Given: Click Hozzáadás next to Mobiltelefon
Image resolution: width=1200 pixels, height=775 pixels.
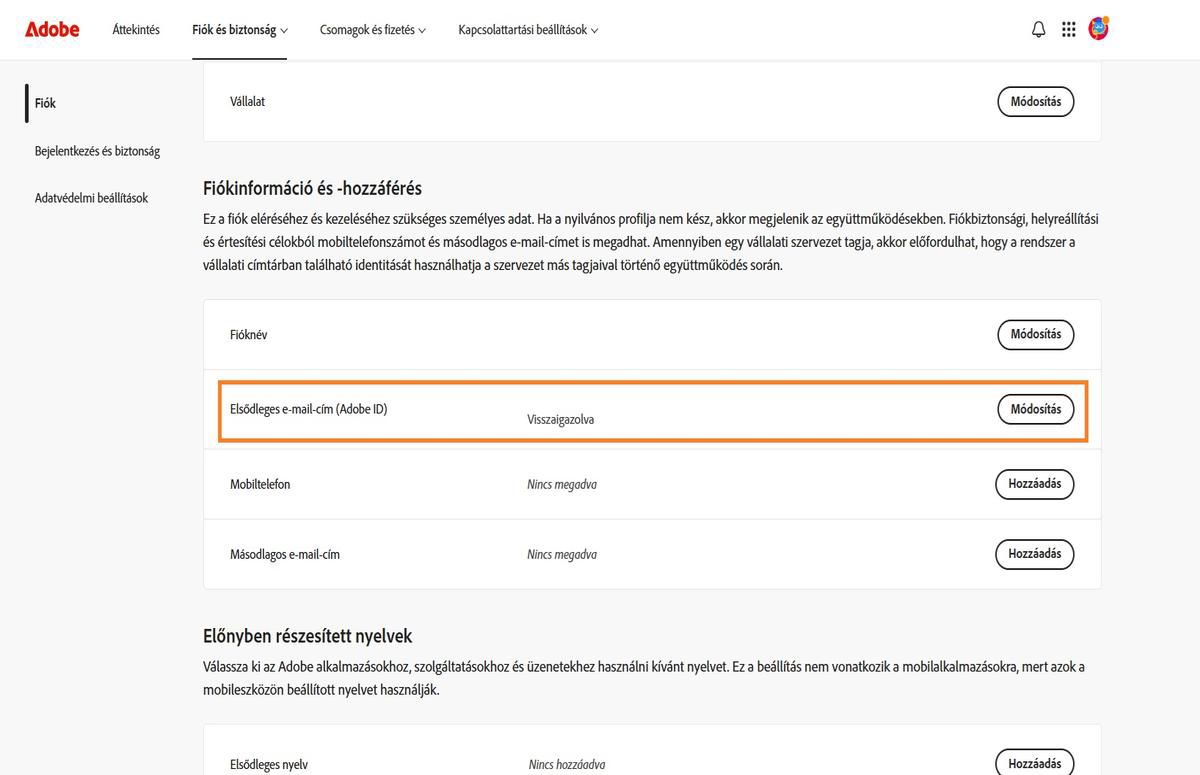Looking at the screenshot, I should pyautogui.click(x=1034, y=483).
